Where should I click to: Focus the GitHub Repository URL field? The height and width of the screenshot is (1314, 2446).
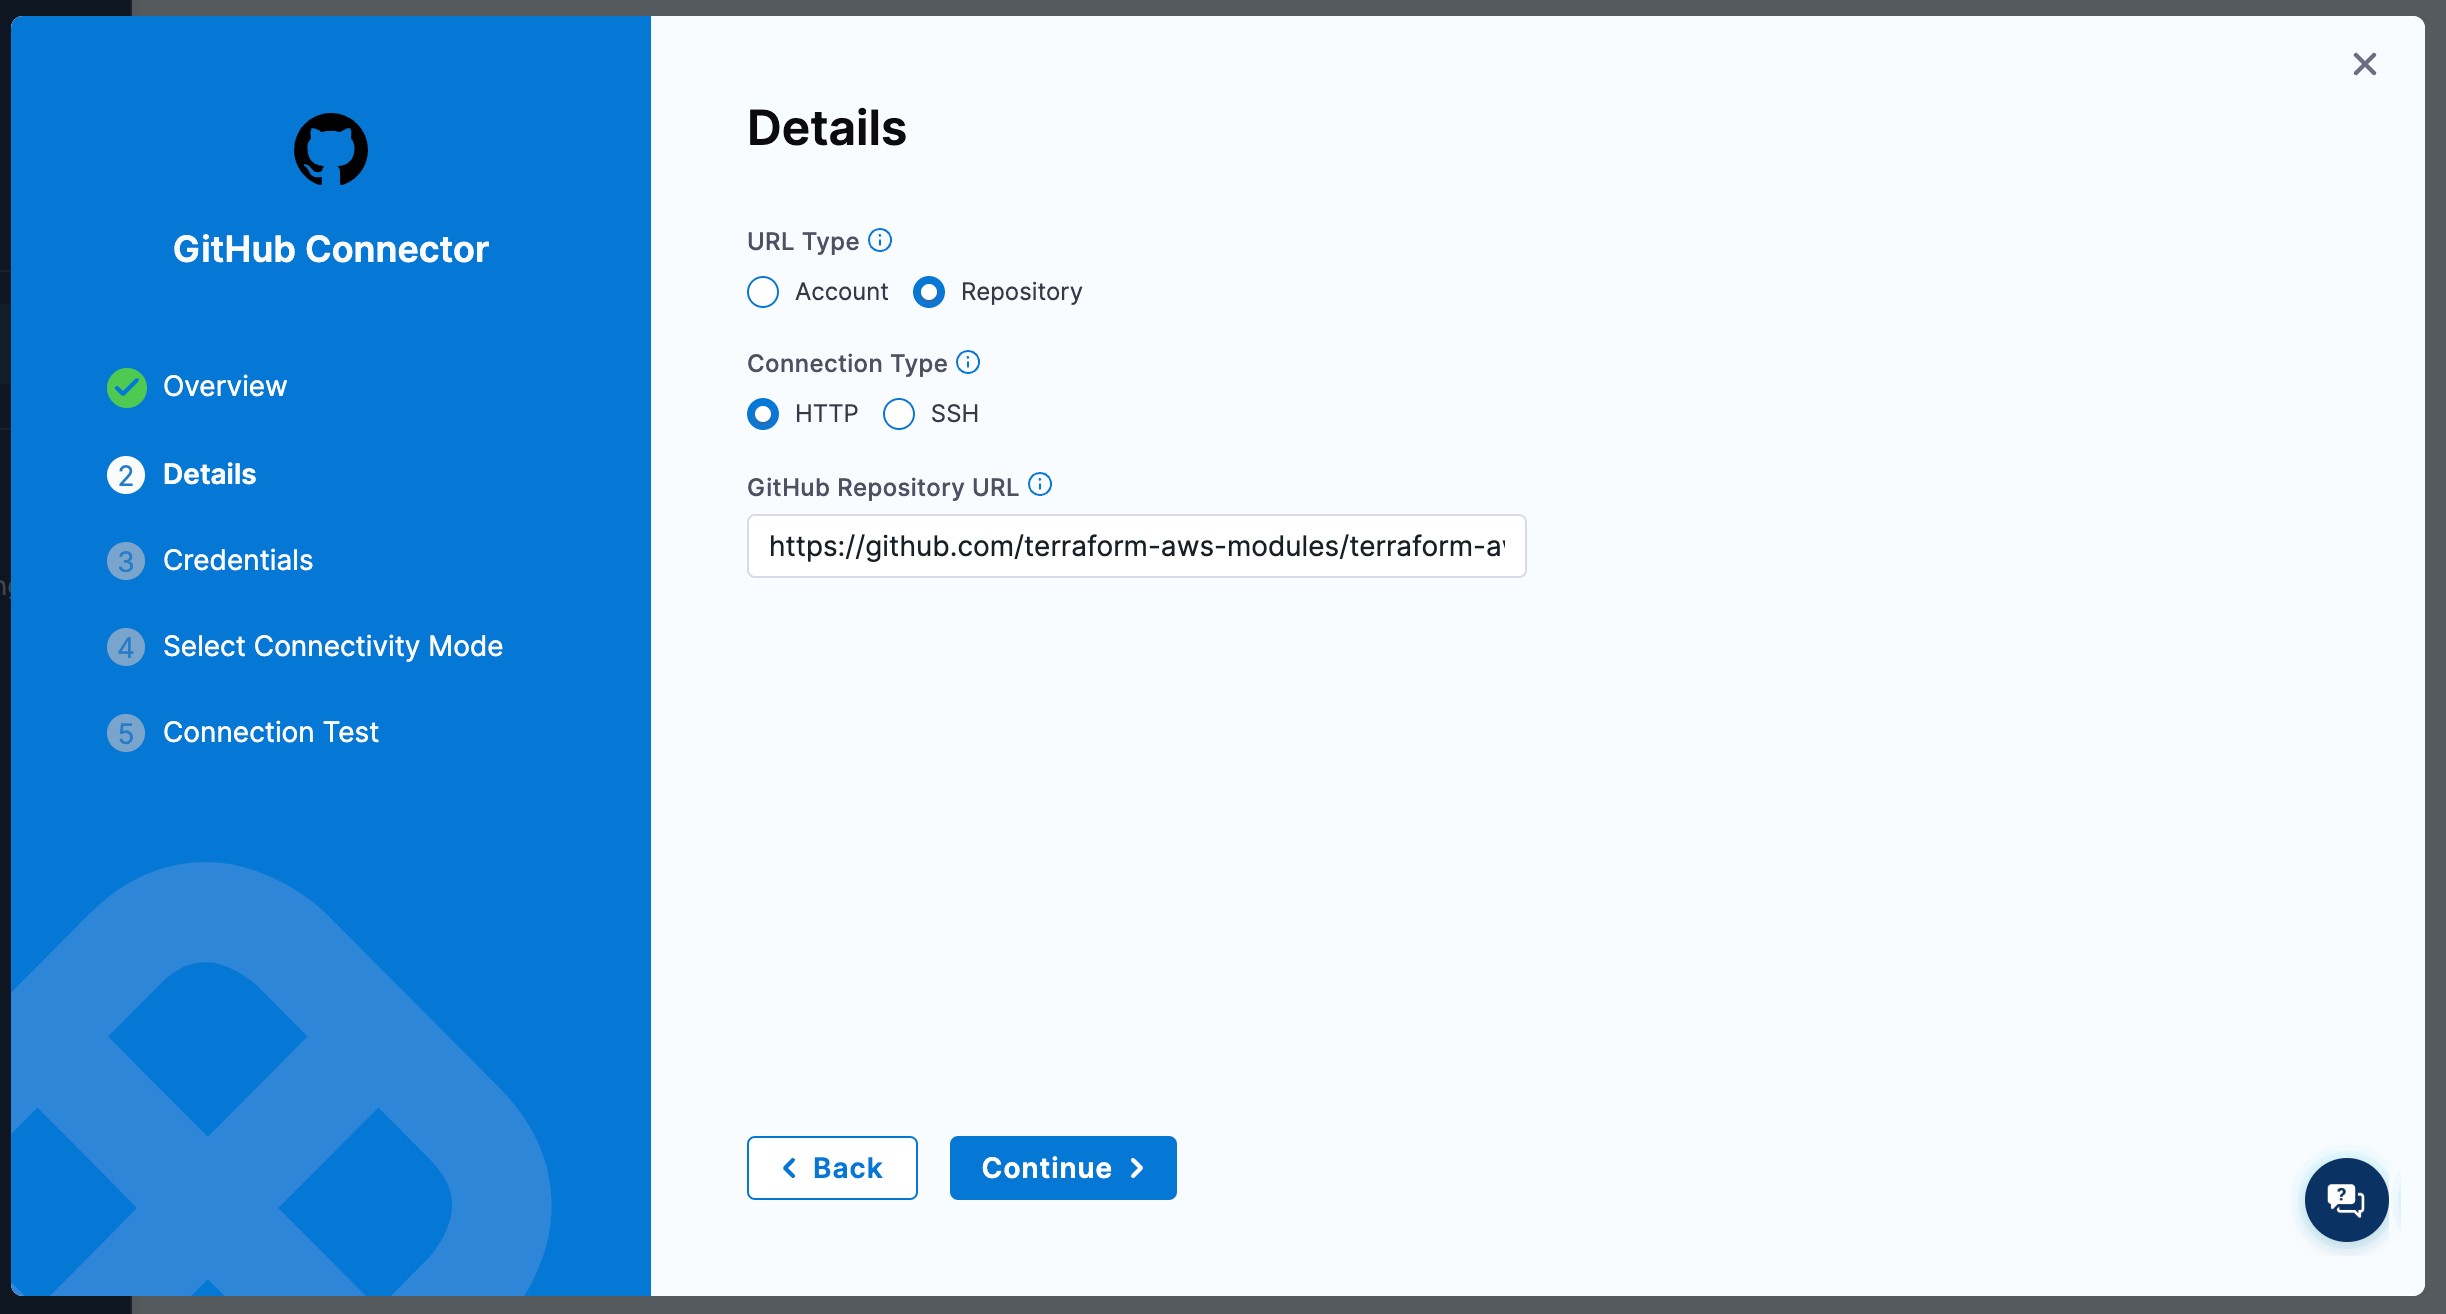pyautogui.click(x=1136, y=546)
